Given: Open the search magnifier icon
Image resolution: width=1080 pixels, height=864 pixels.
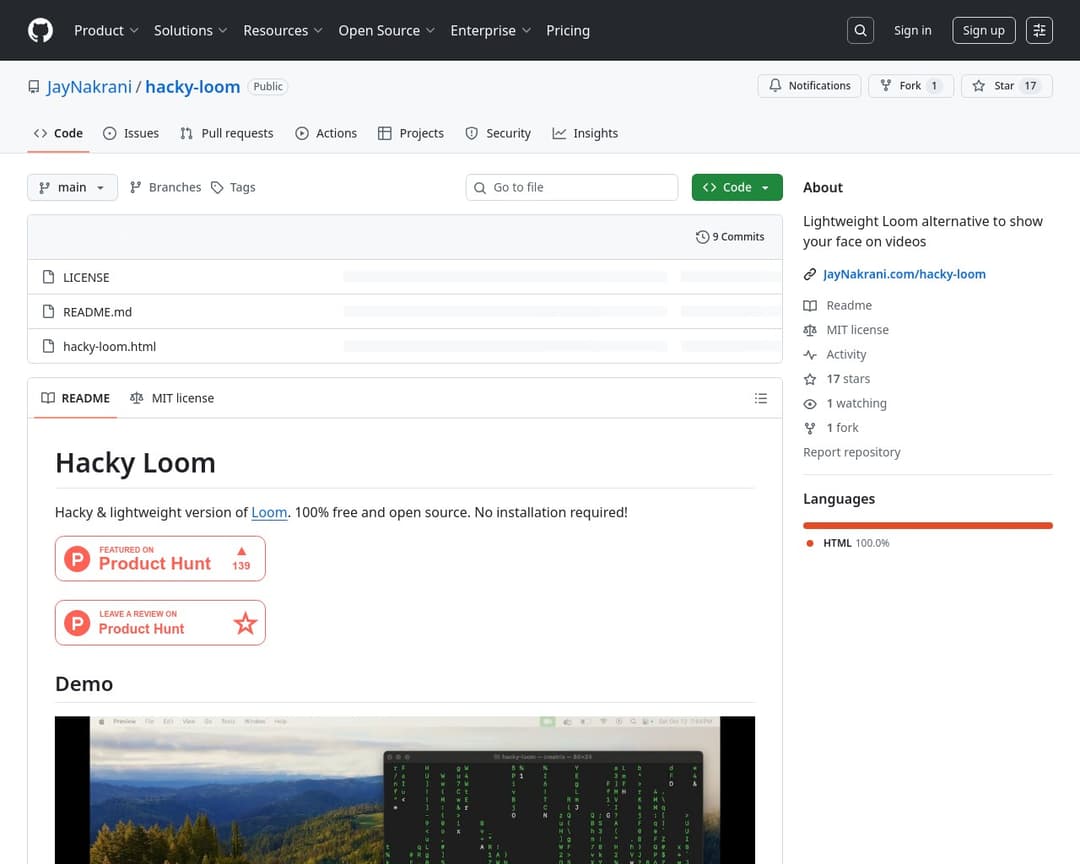Looking at the screenshot, I should 860,30.
